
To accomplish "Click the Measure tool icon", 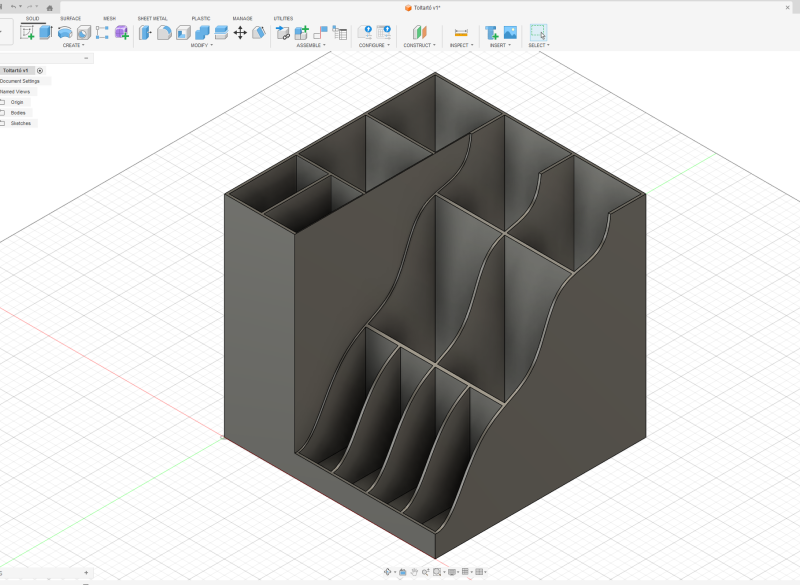I will pyautogui.click(x=461, y=32).
